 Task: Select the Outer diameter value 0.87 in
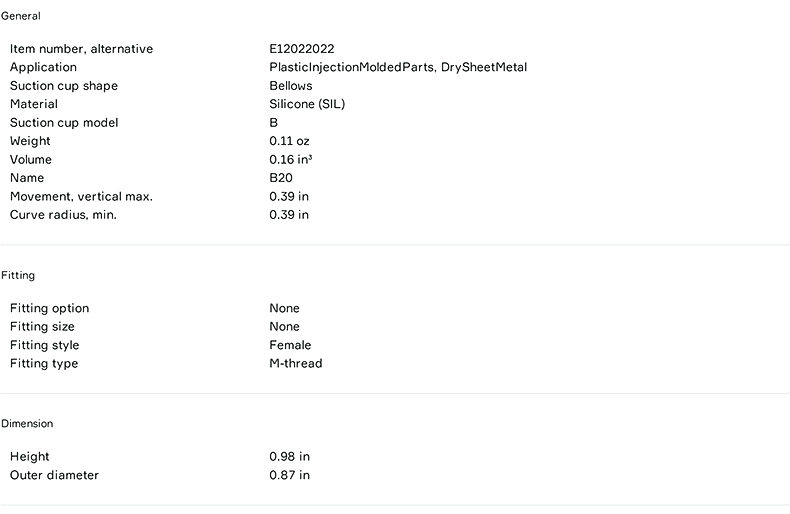pyautogui.click(x=289, y=475)
